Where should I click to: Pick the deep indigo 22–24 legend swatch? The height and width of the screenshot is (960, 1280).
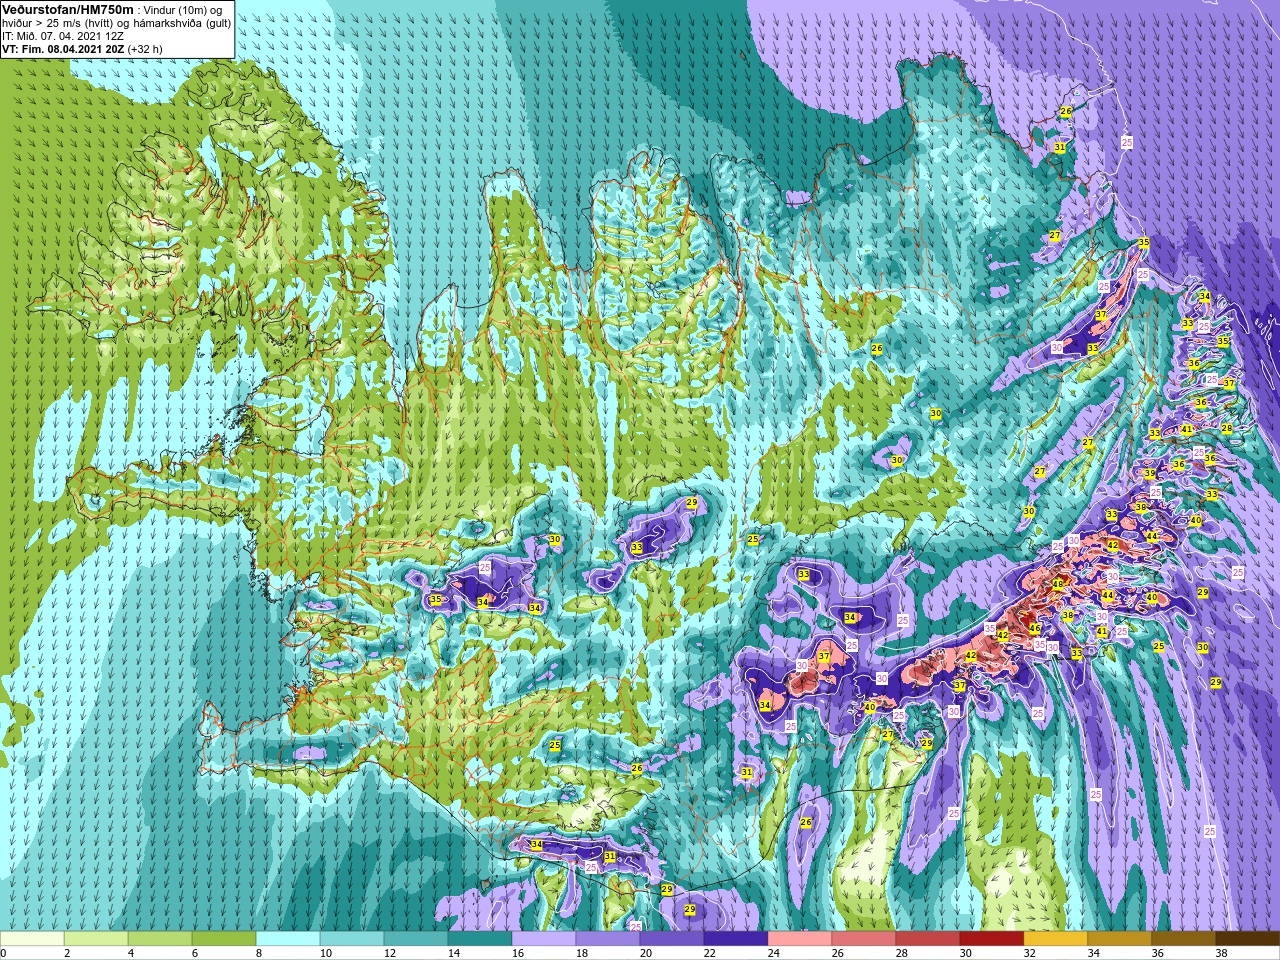click(x=736, y=939)
